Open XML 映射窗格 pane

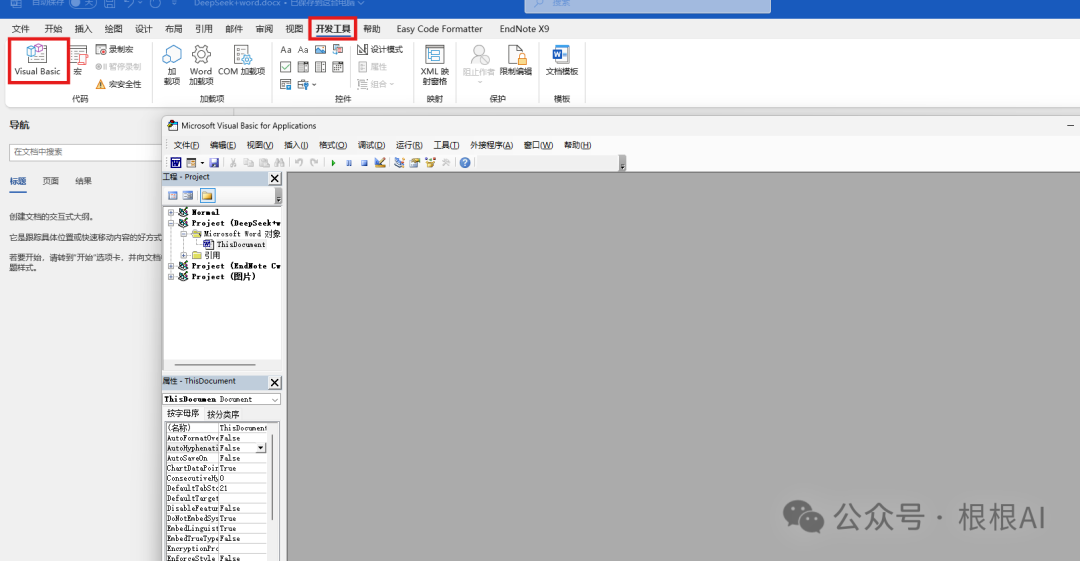click(435, 64)
